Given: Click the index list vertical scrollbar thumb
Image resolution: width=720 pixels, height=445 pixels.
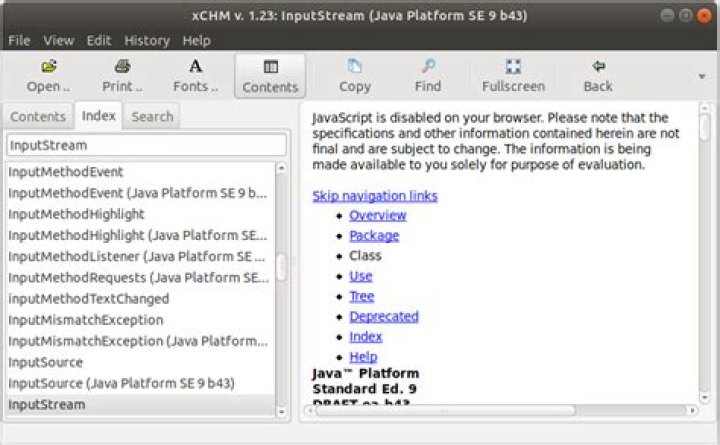Looking at the screenshot, I should point(281,266).
